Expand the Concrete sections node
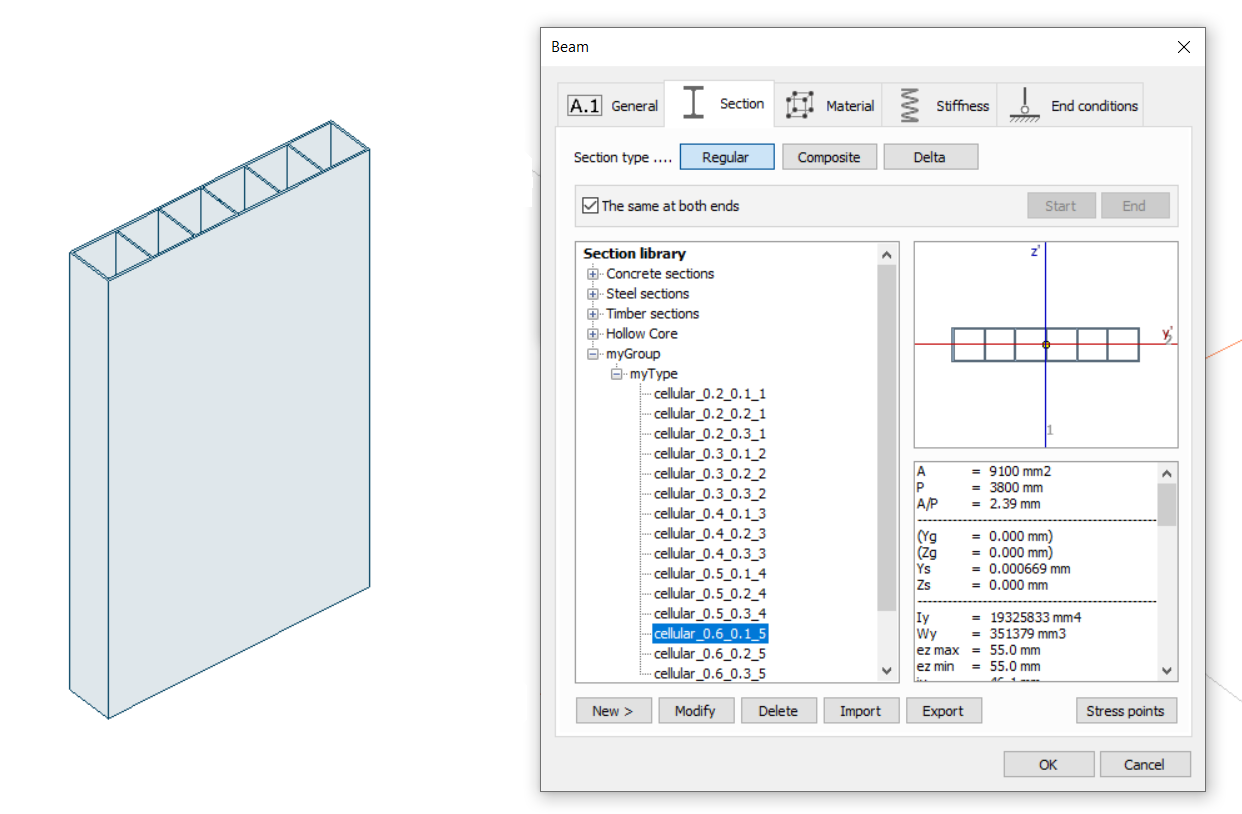This screenshot has height=814, width=1242. [593, 274]
